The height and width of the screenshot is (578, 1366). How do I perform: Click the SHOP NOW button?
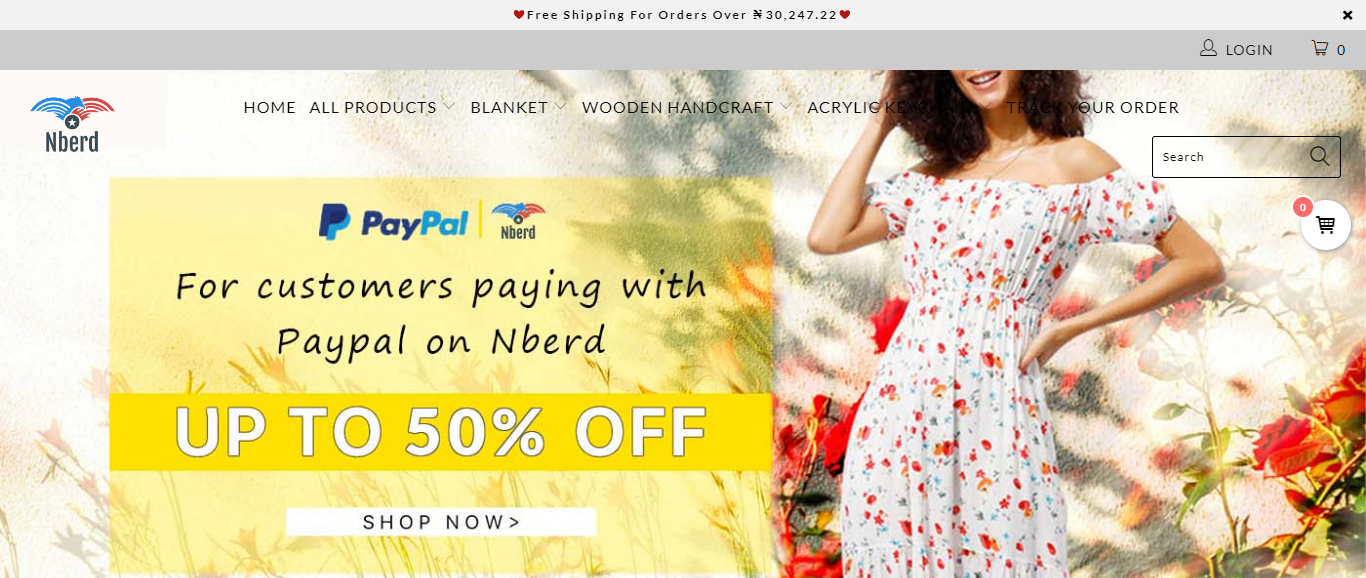coord(441,522)
